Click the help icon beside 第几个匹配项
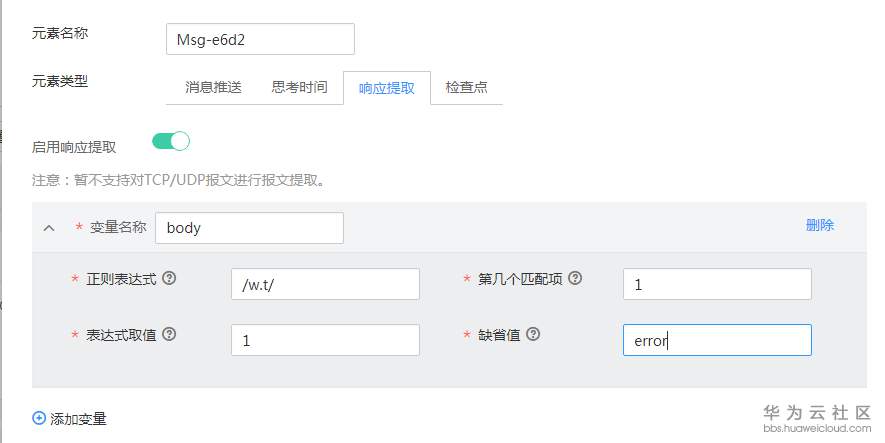 pos(575,279)
